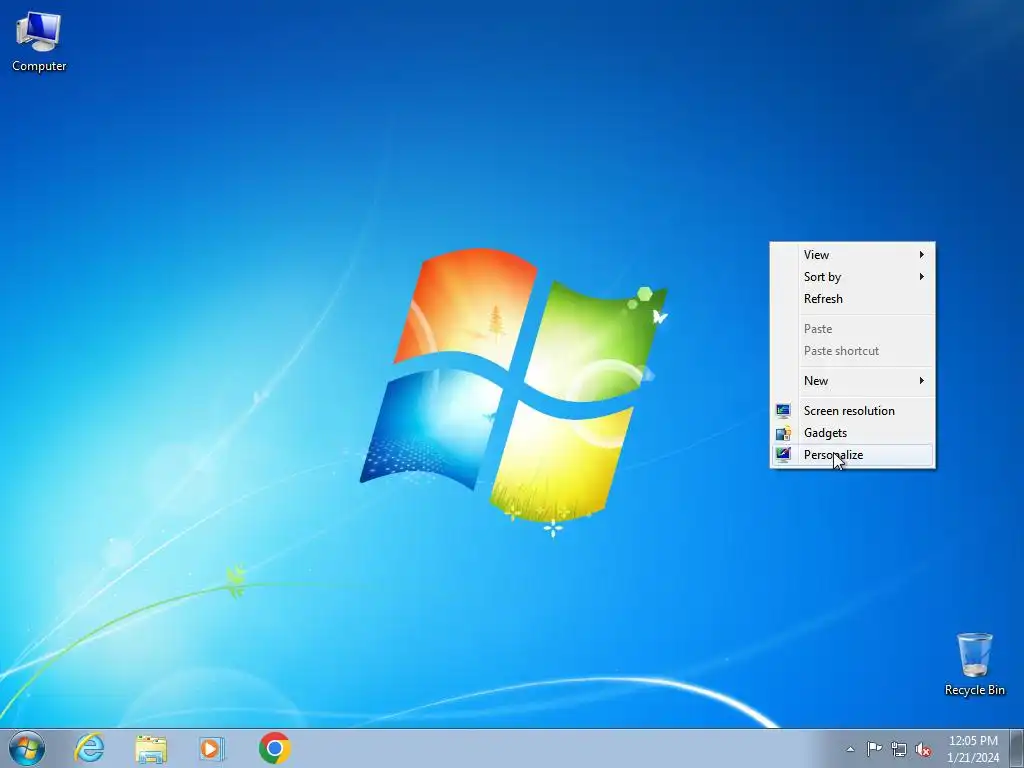
Task: Launch Google Chrome from the taskbar
Action: pyautogui.click(x=274, y=748)
